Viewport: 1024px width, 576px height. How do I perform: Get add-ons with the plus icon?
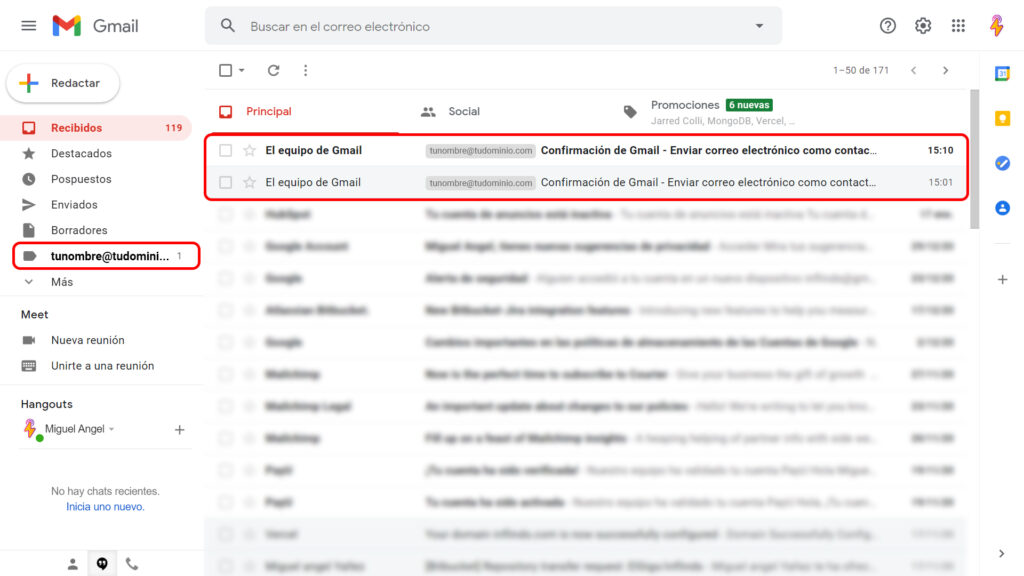pos(1002,280)
